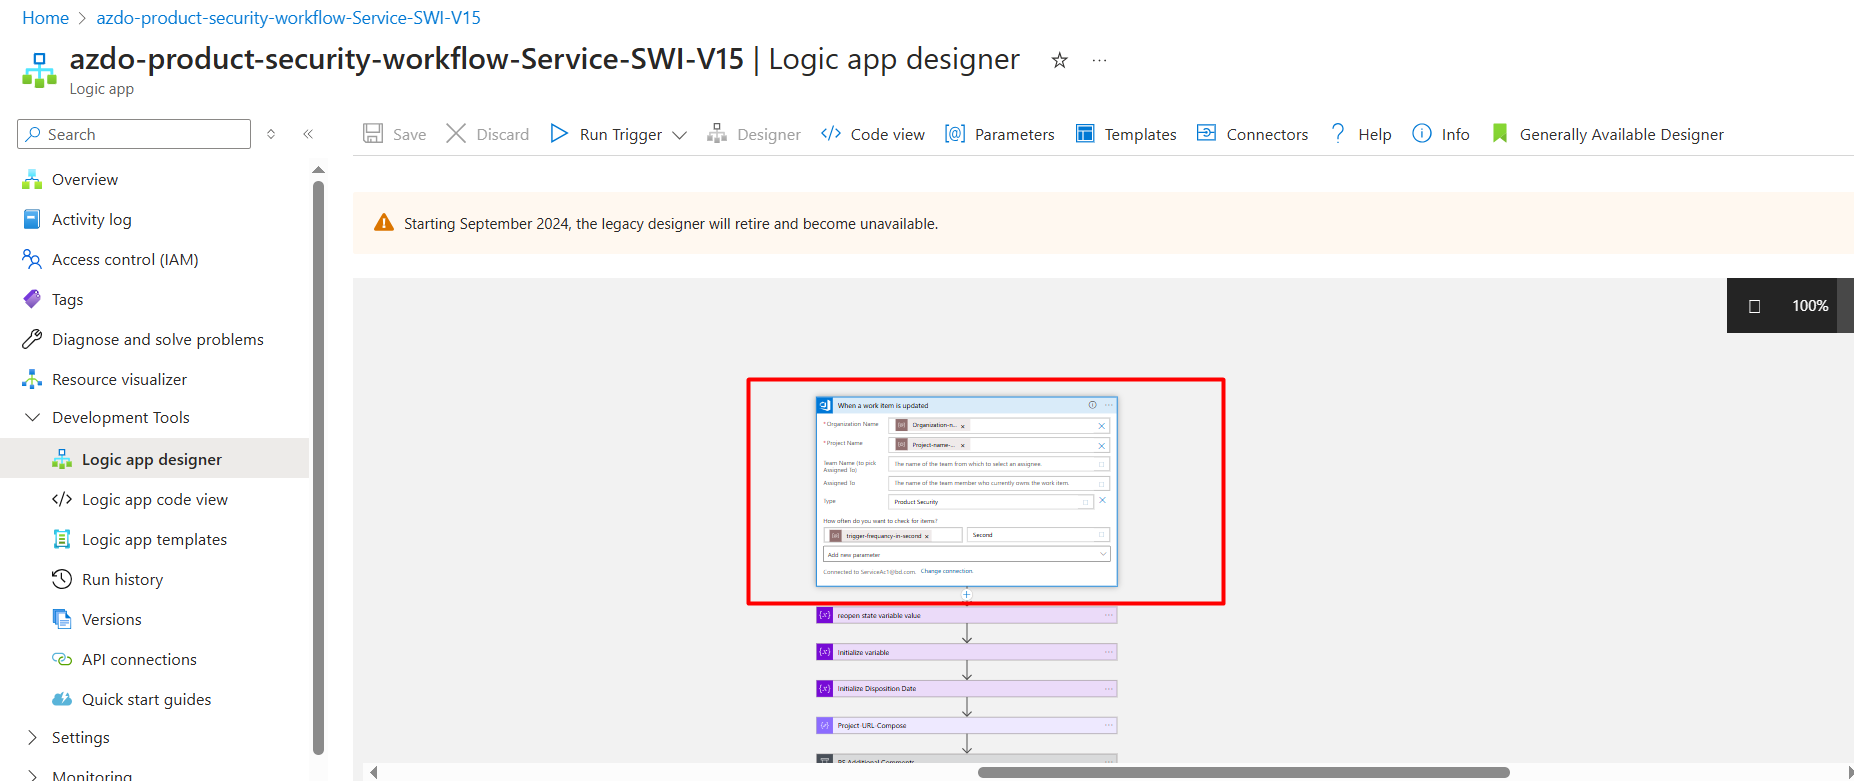The height and width of the screenshot is (781, 1854).
Task: Remove the Project-name token chip
Action: (x=963, y=445)
